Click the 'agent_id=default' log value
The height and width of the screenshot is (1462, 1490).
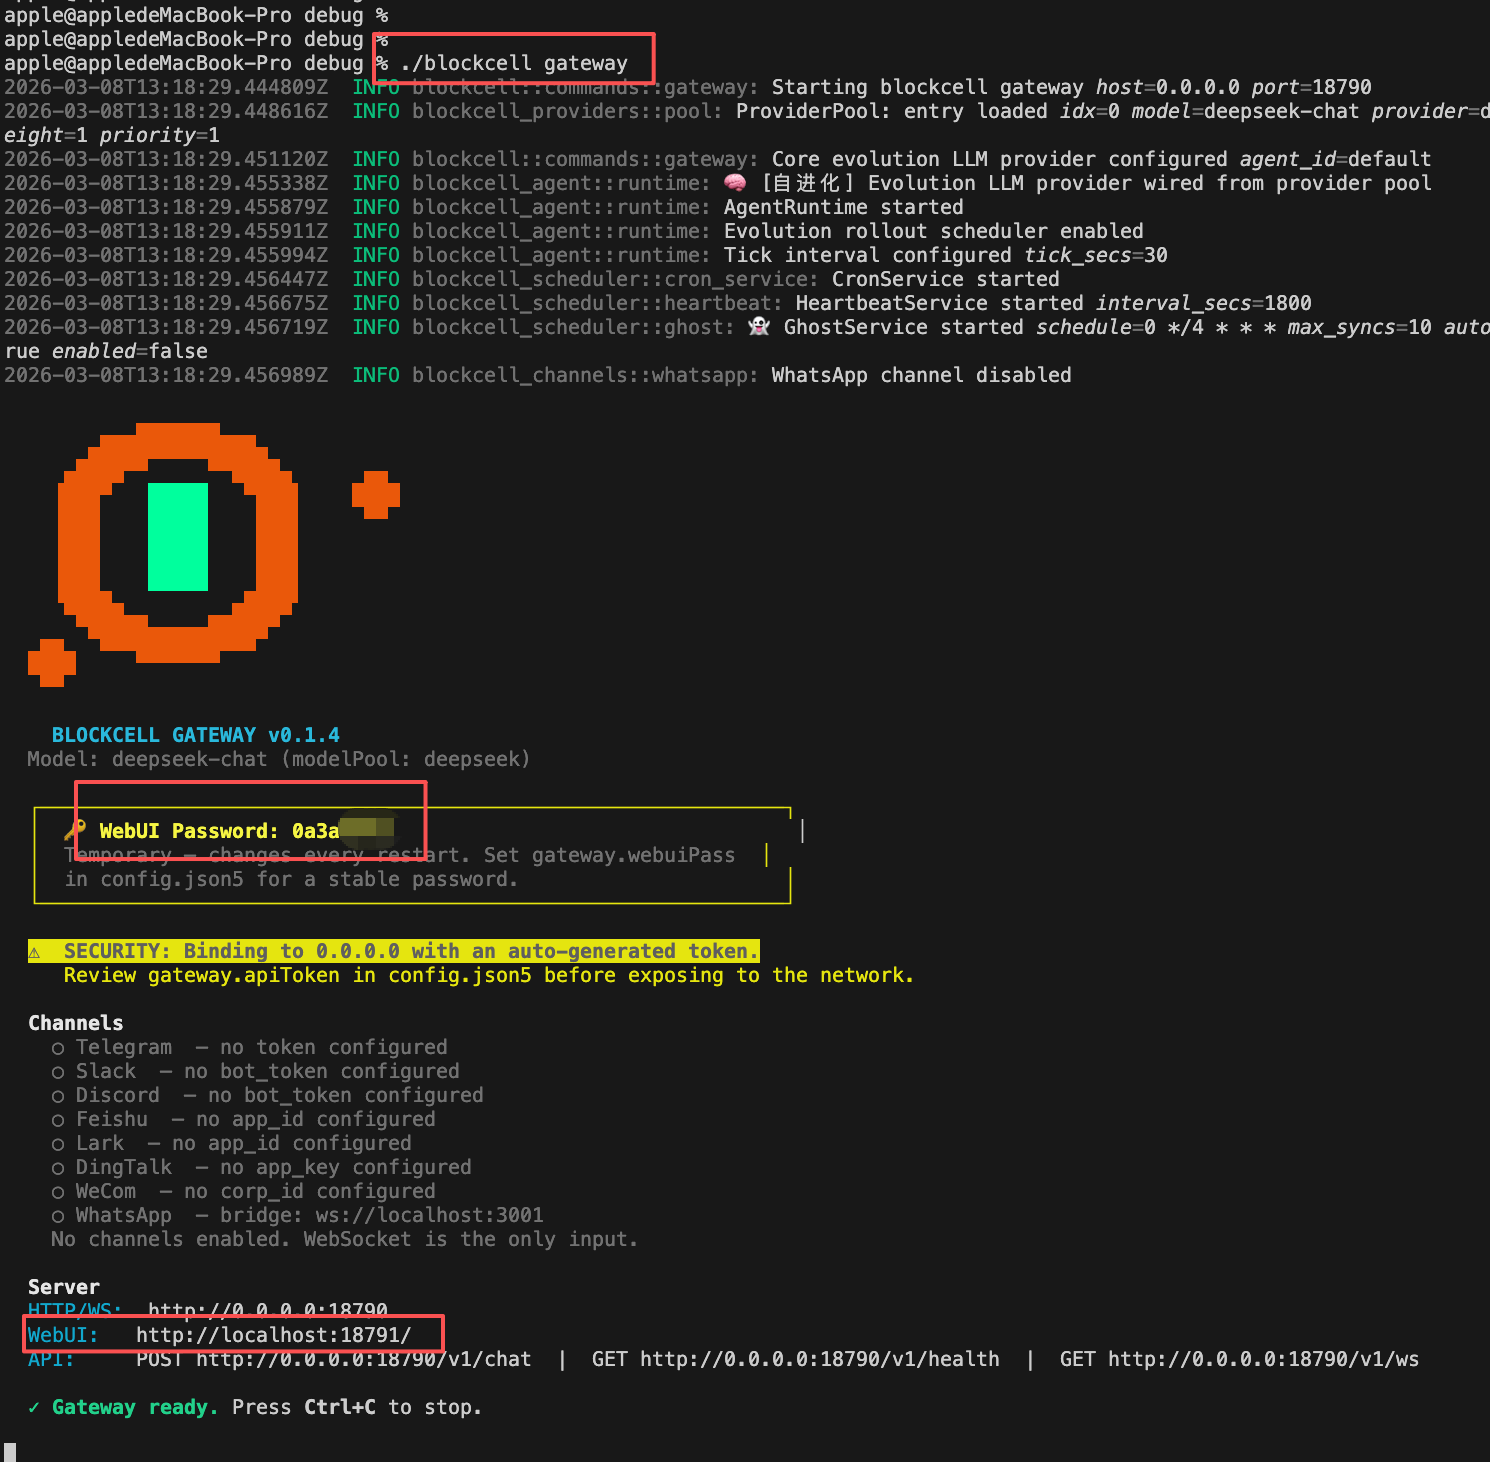1336,159
